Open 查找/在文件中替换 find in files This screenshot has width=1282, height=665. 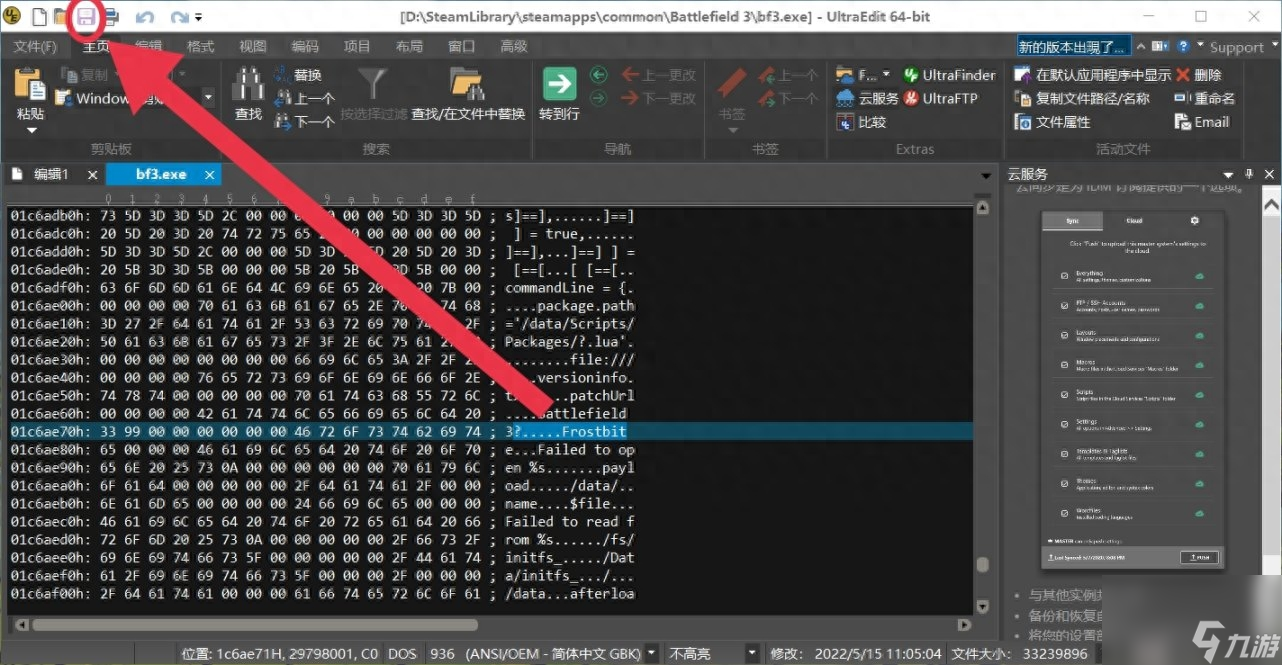click(468, 93)
